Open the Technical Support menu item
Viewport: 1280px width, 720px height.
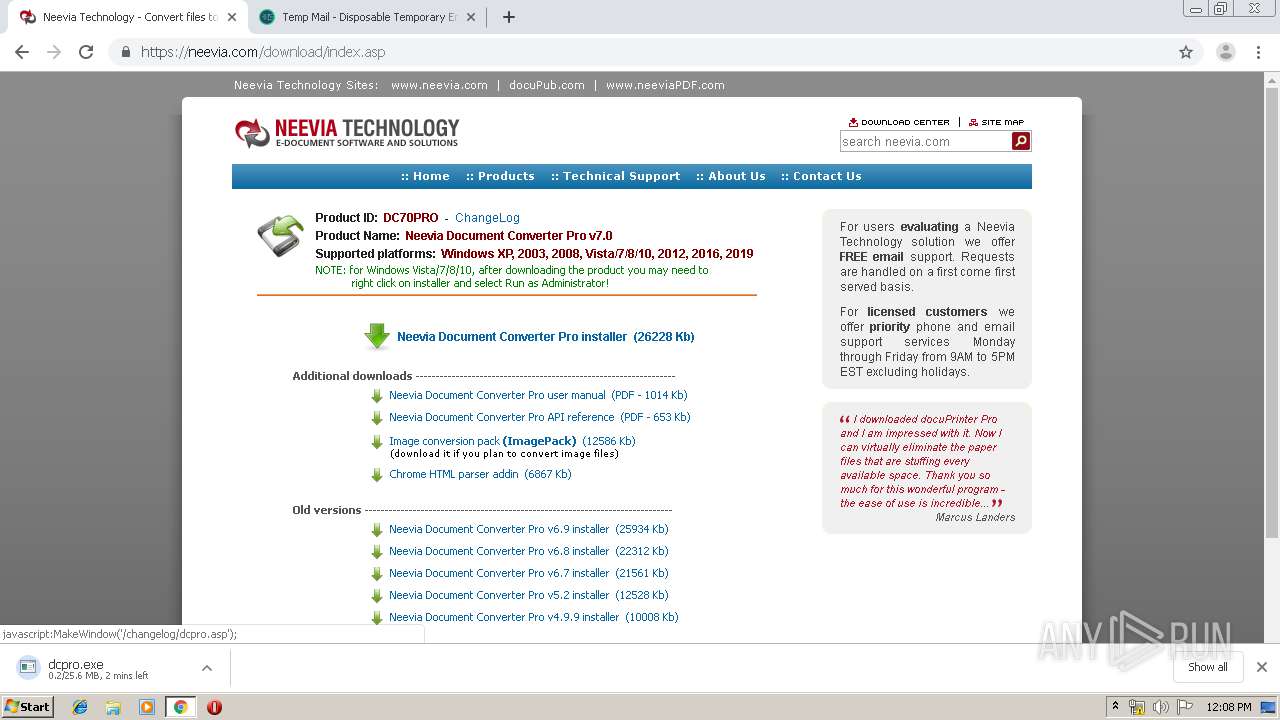pyautogui.click(x=615, y=176)
